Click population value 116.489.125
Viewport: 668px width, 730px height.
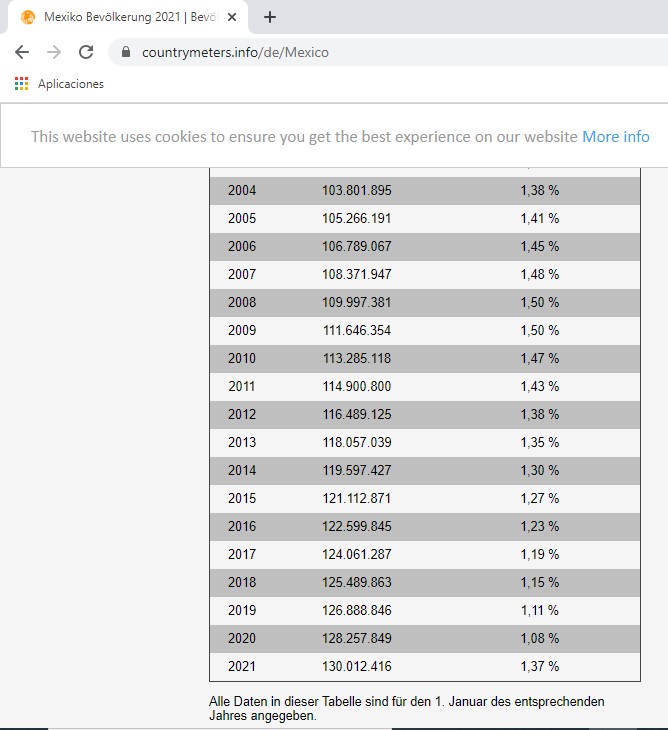pyautogui.click(x=357, y=414)
